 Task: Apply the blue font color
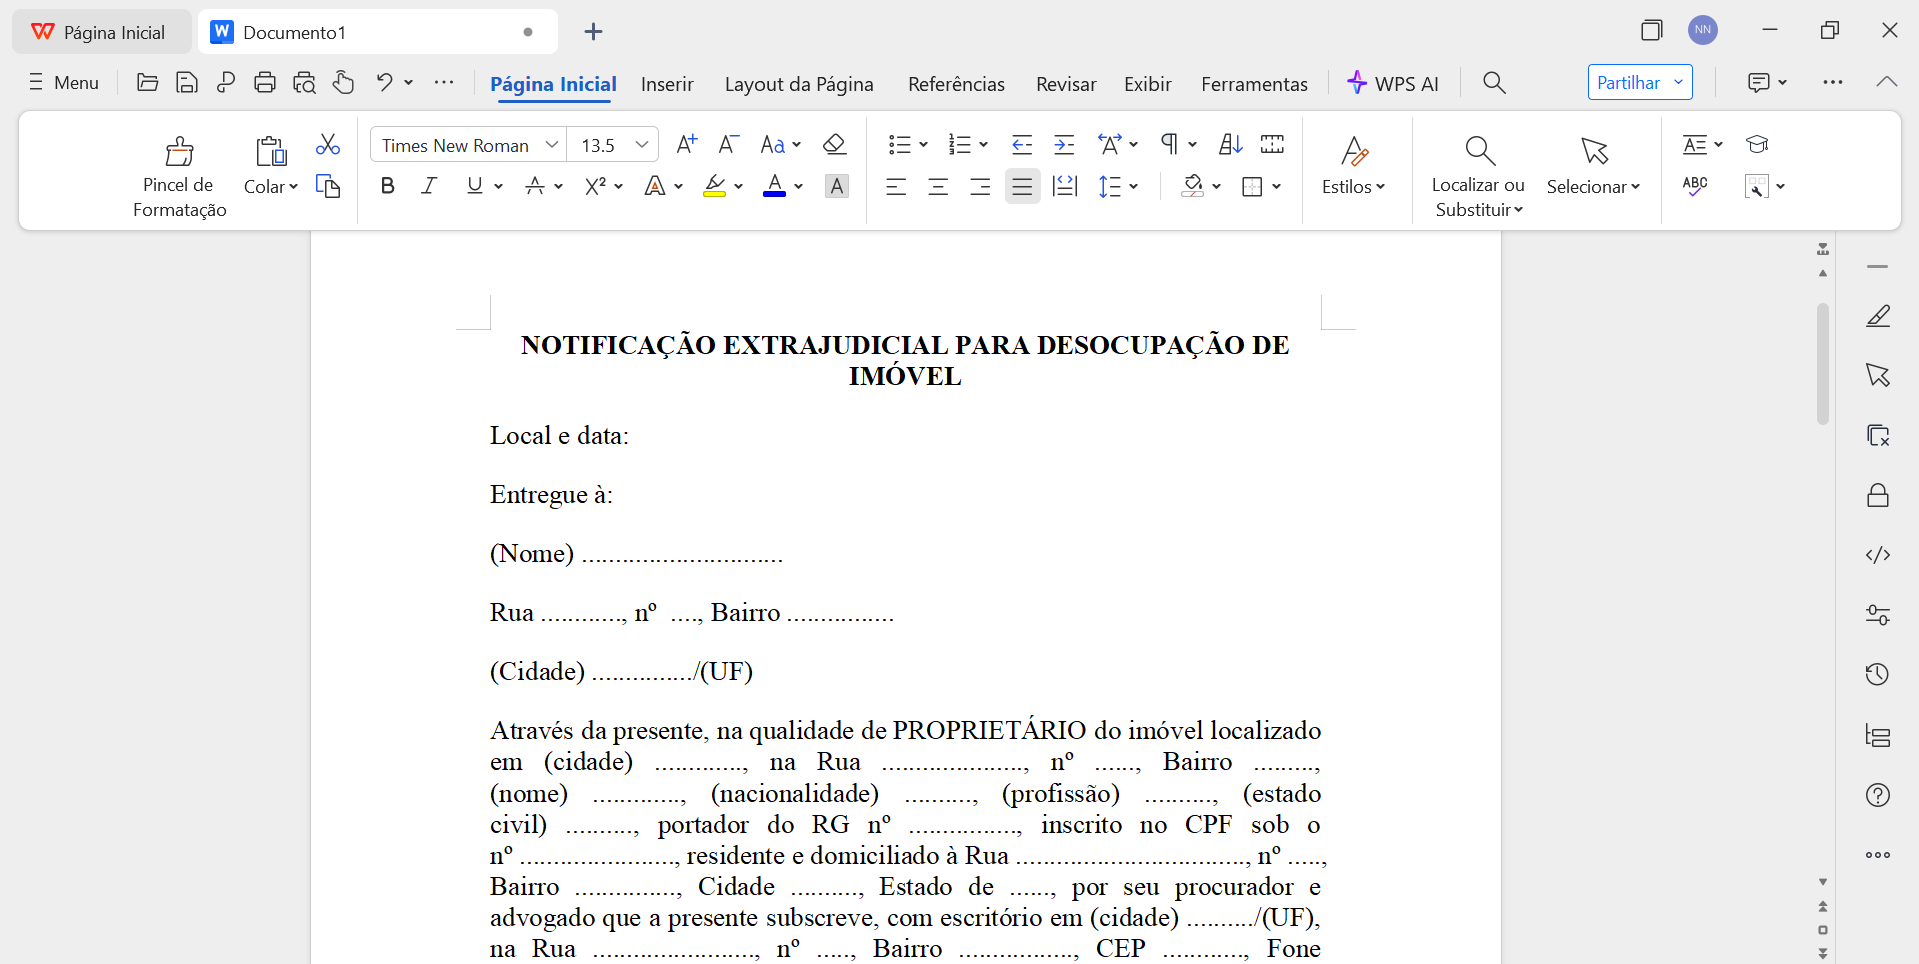tap(774, 186)
